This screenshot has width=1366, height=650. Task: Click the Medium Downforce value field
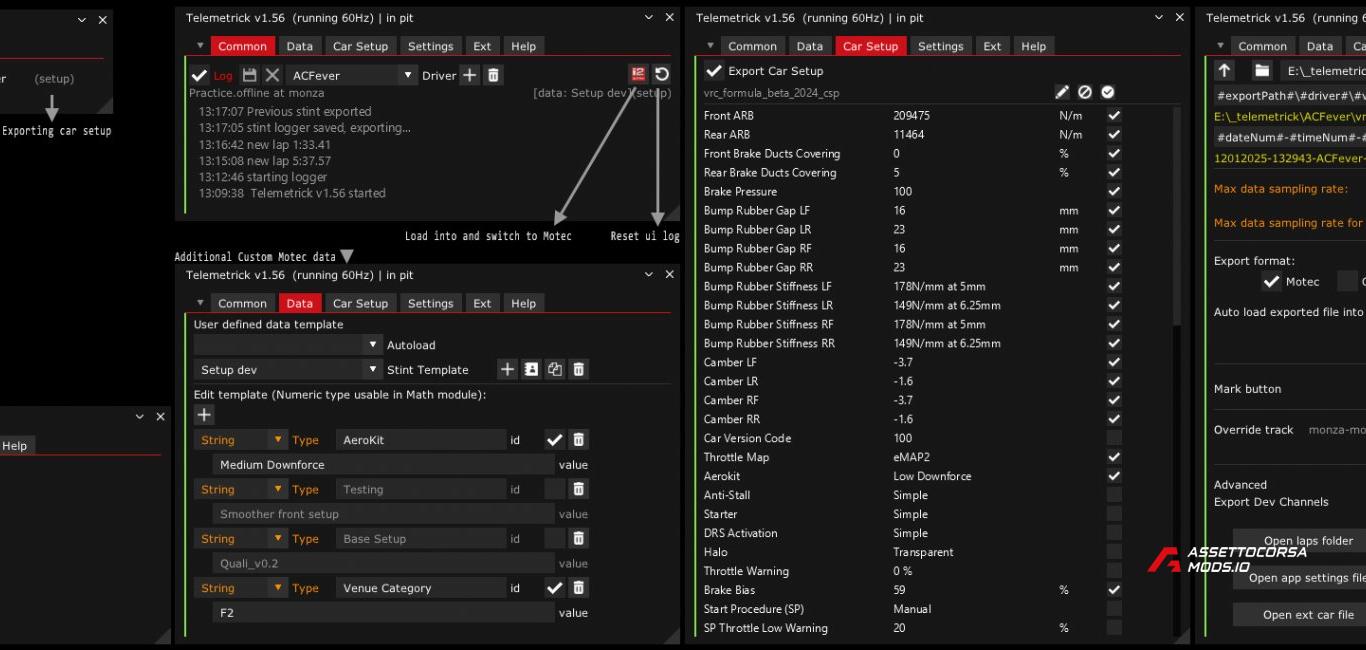pos(383,465)
